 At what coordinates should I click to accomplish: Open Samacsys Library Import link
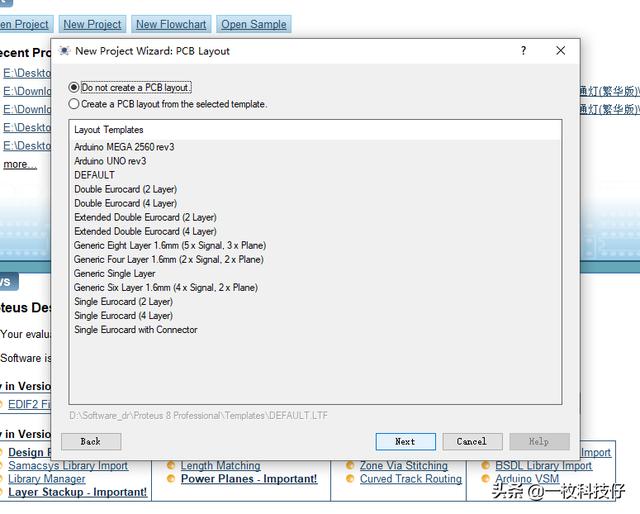[x=68, y=465]
